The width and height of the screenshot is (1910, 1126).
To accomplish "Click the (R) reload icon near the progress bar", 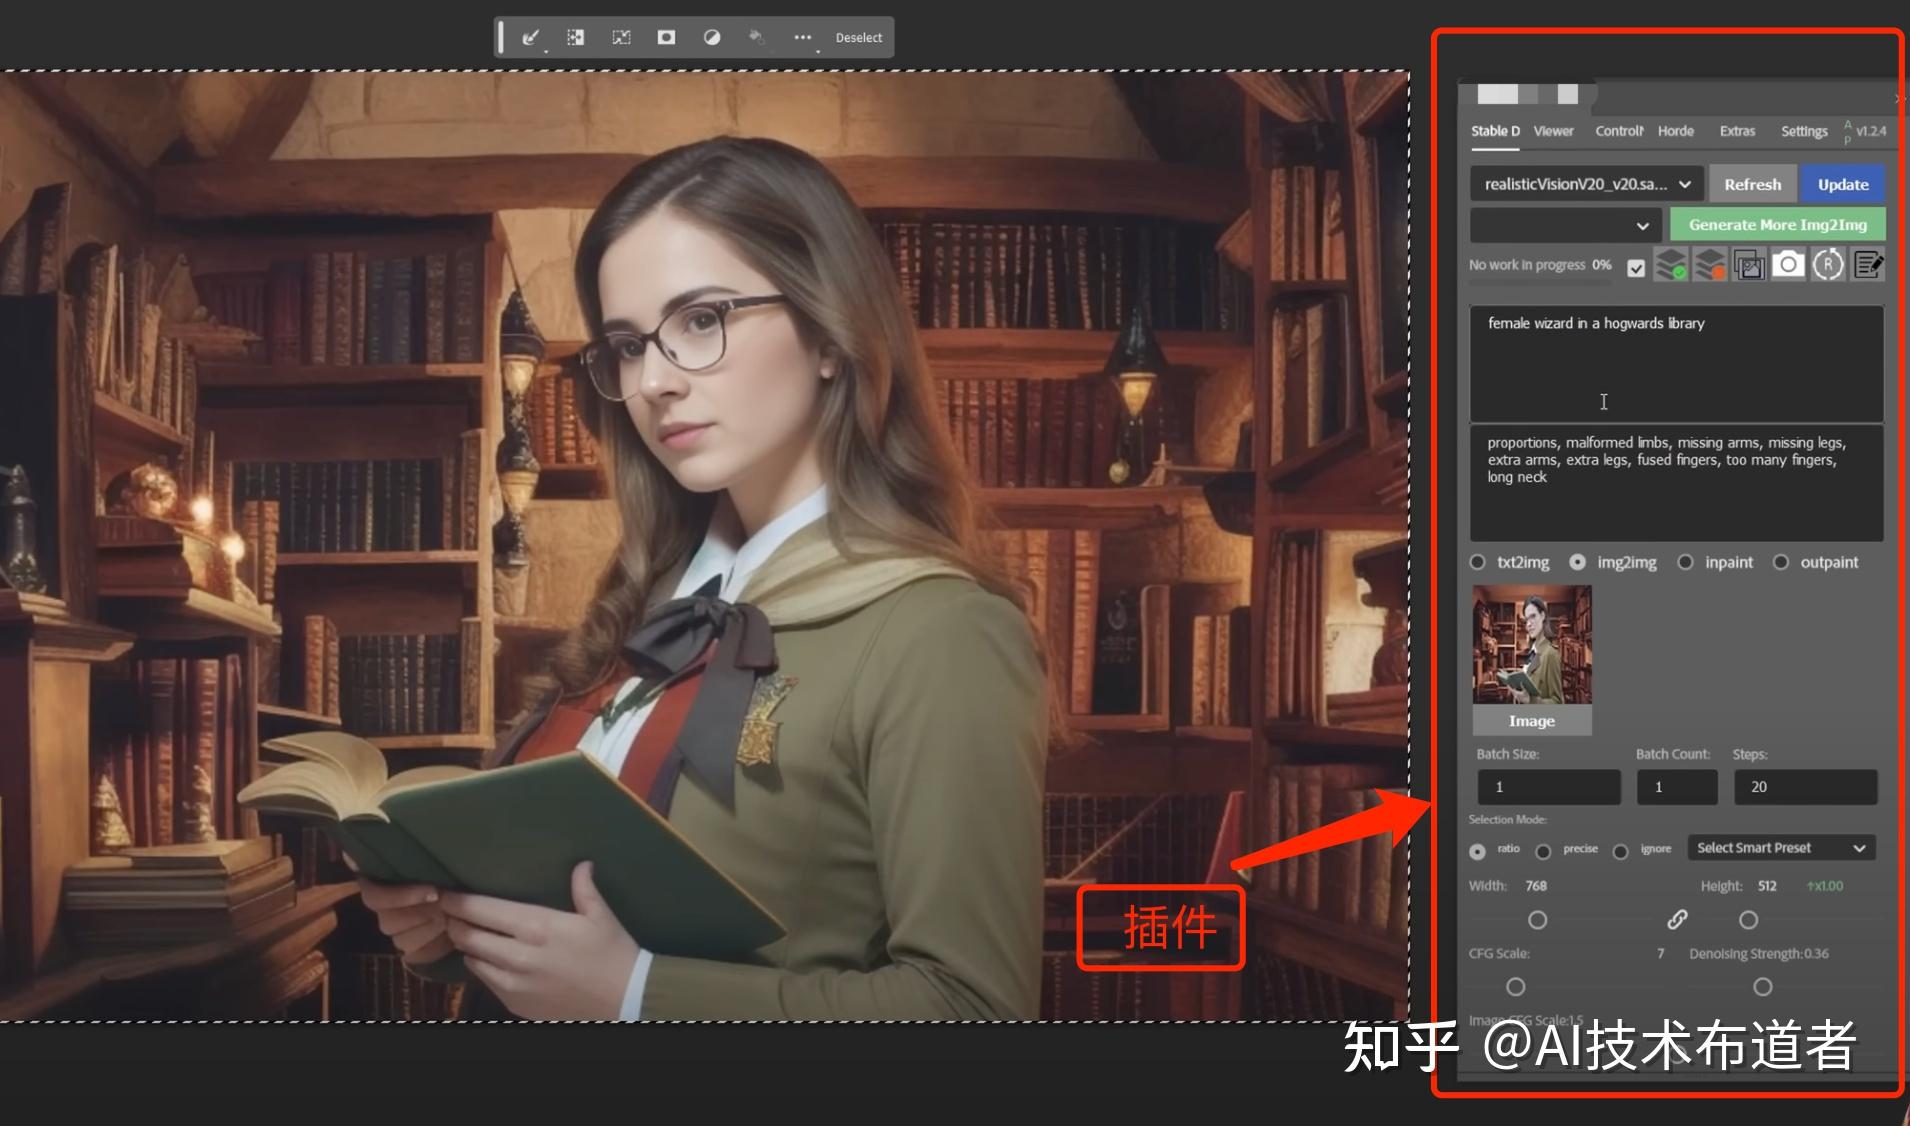I will point(1829,264).
